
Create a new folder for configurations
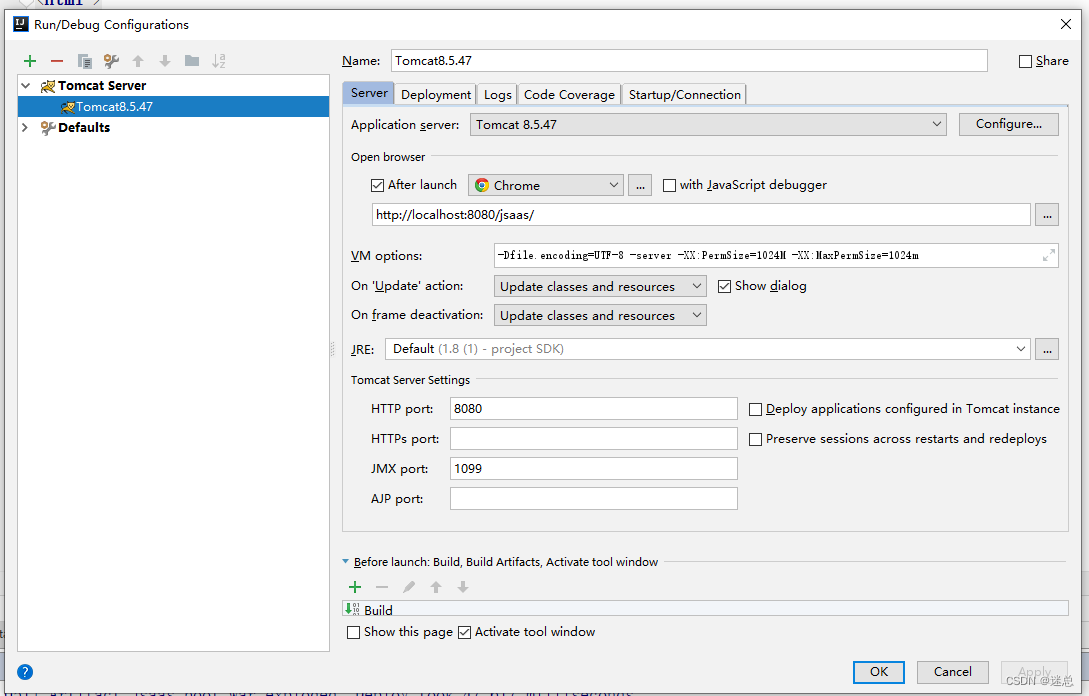(x=192, y=61)
